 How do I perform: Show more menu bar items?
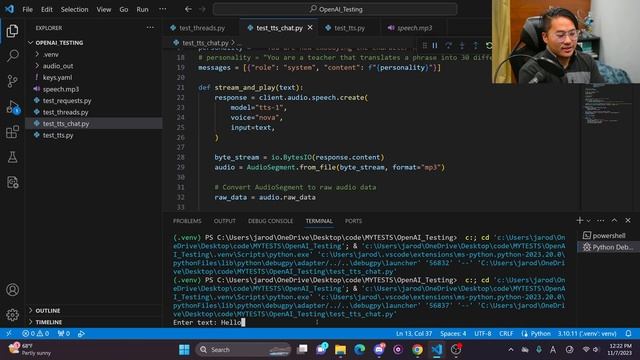[x=162, y=9]
